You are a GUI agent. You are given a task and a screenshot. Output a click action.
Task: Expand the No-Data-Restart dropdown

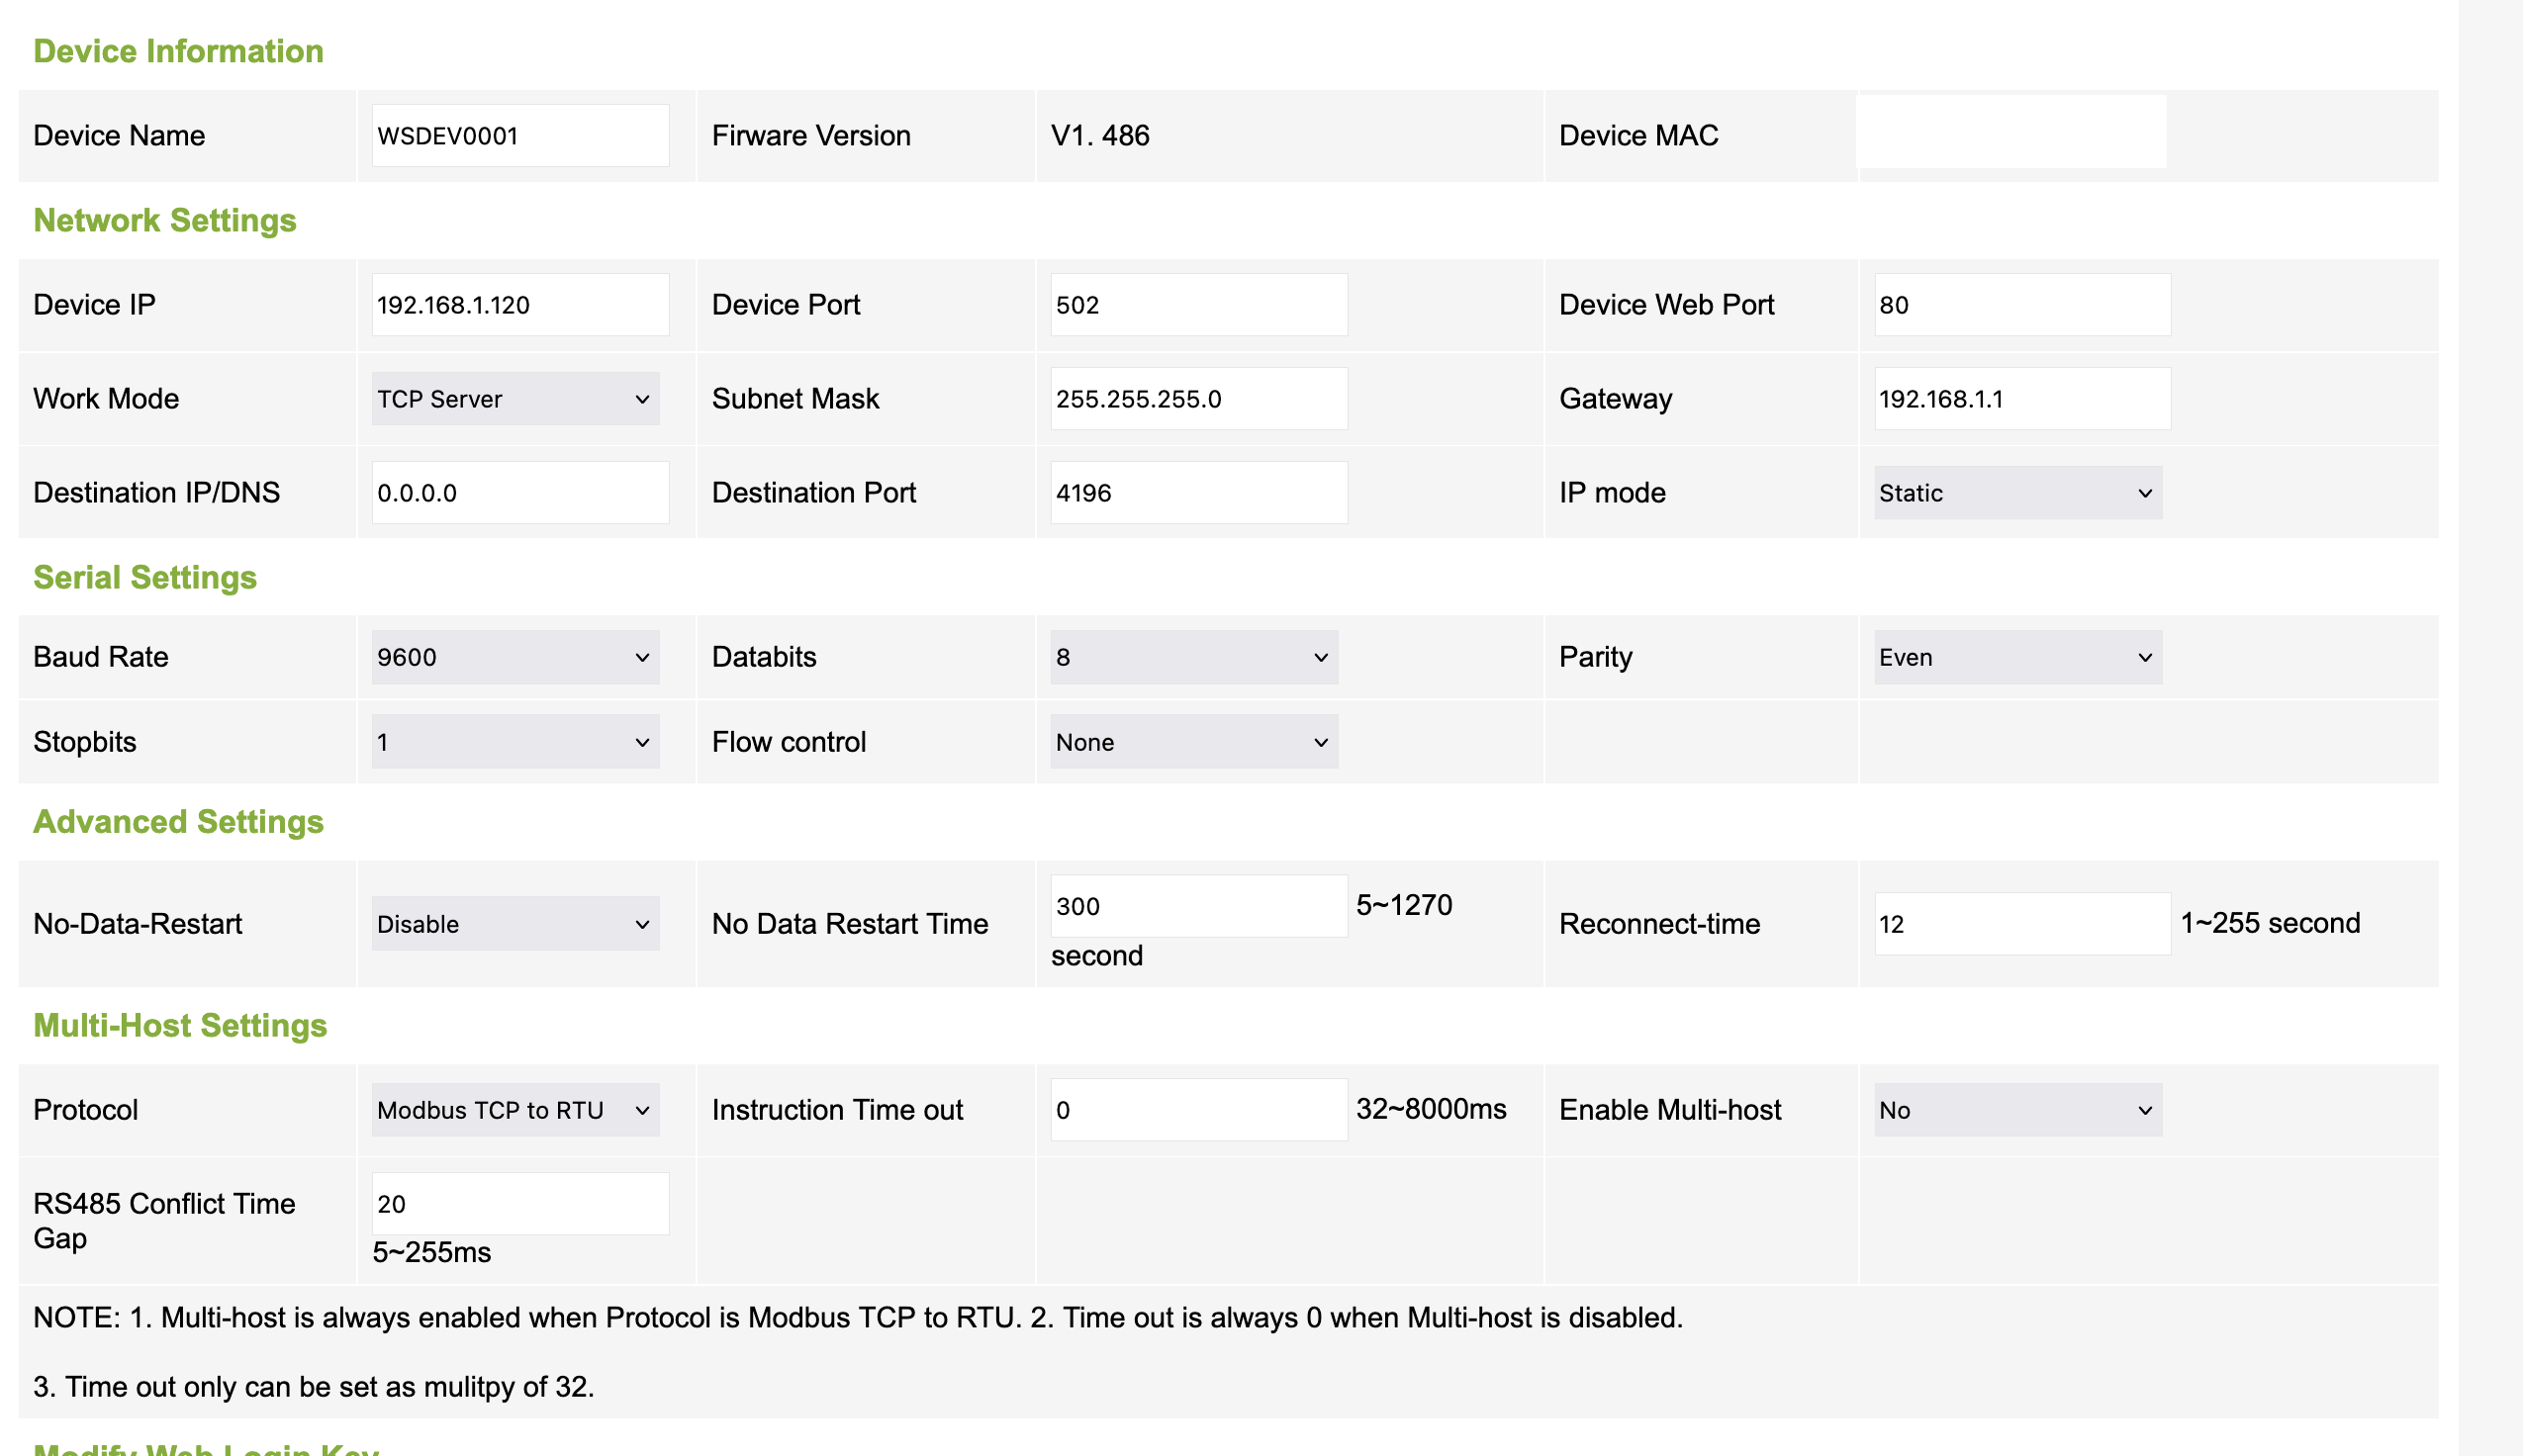[514, 924]
